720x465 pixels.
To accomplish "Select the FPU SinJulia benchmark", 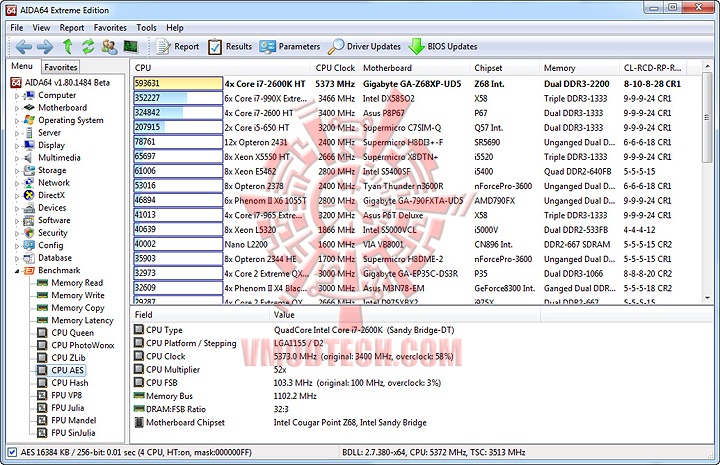I will [x=73, y=432].
